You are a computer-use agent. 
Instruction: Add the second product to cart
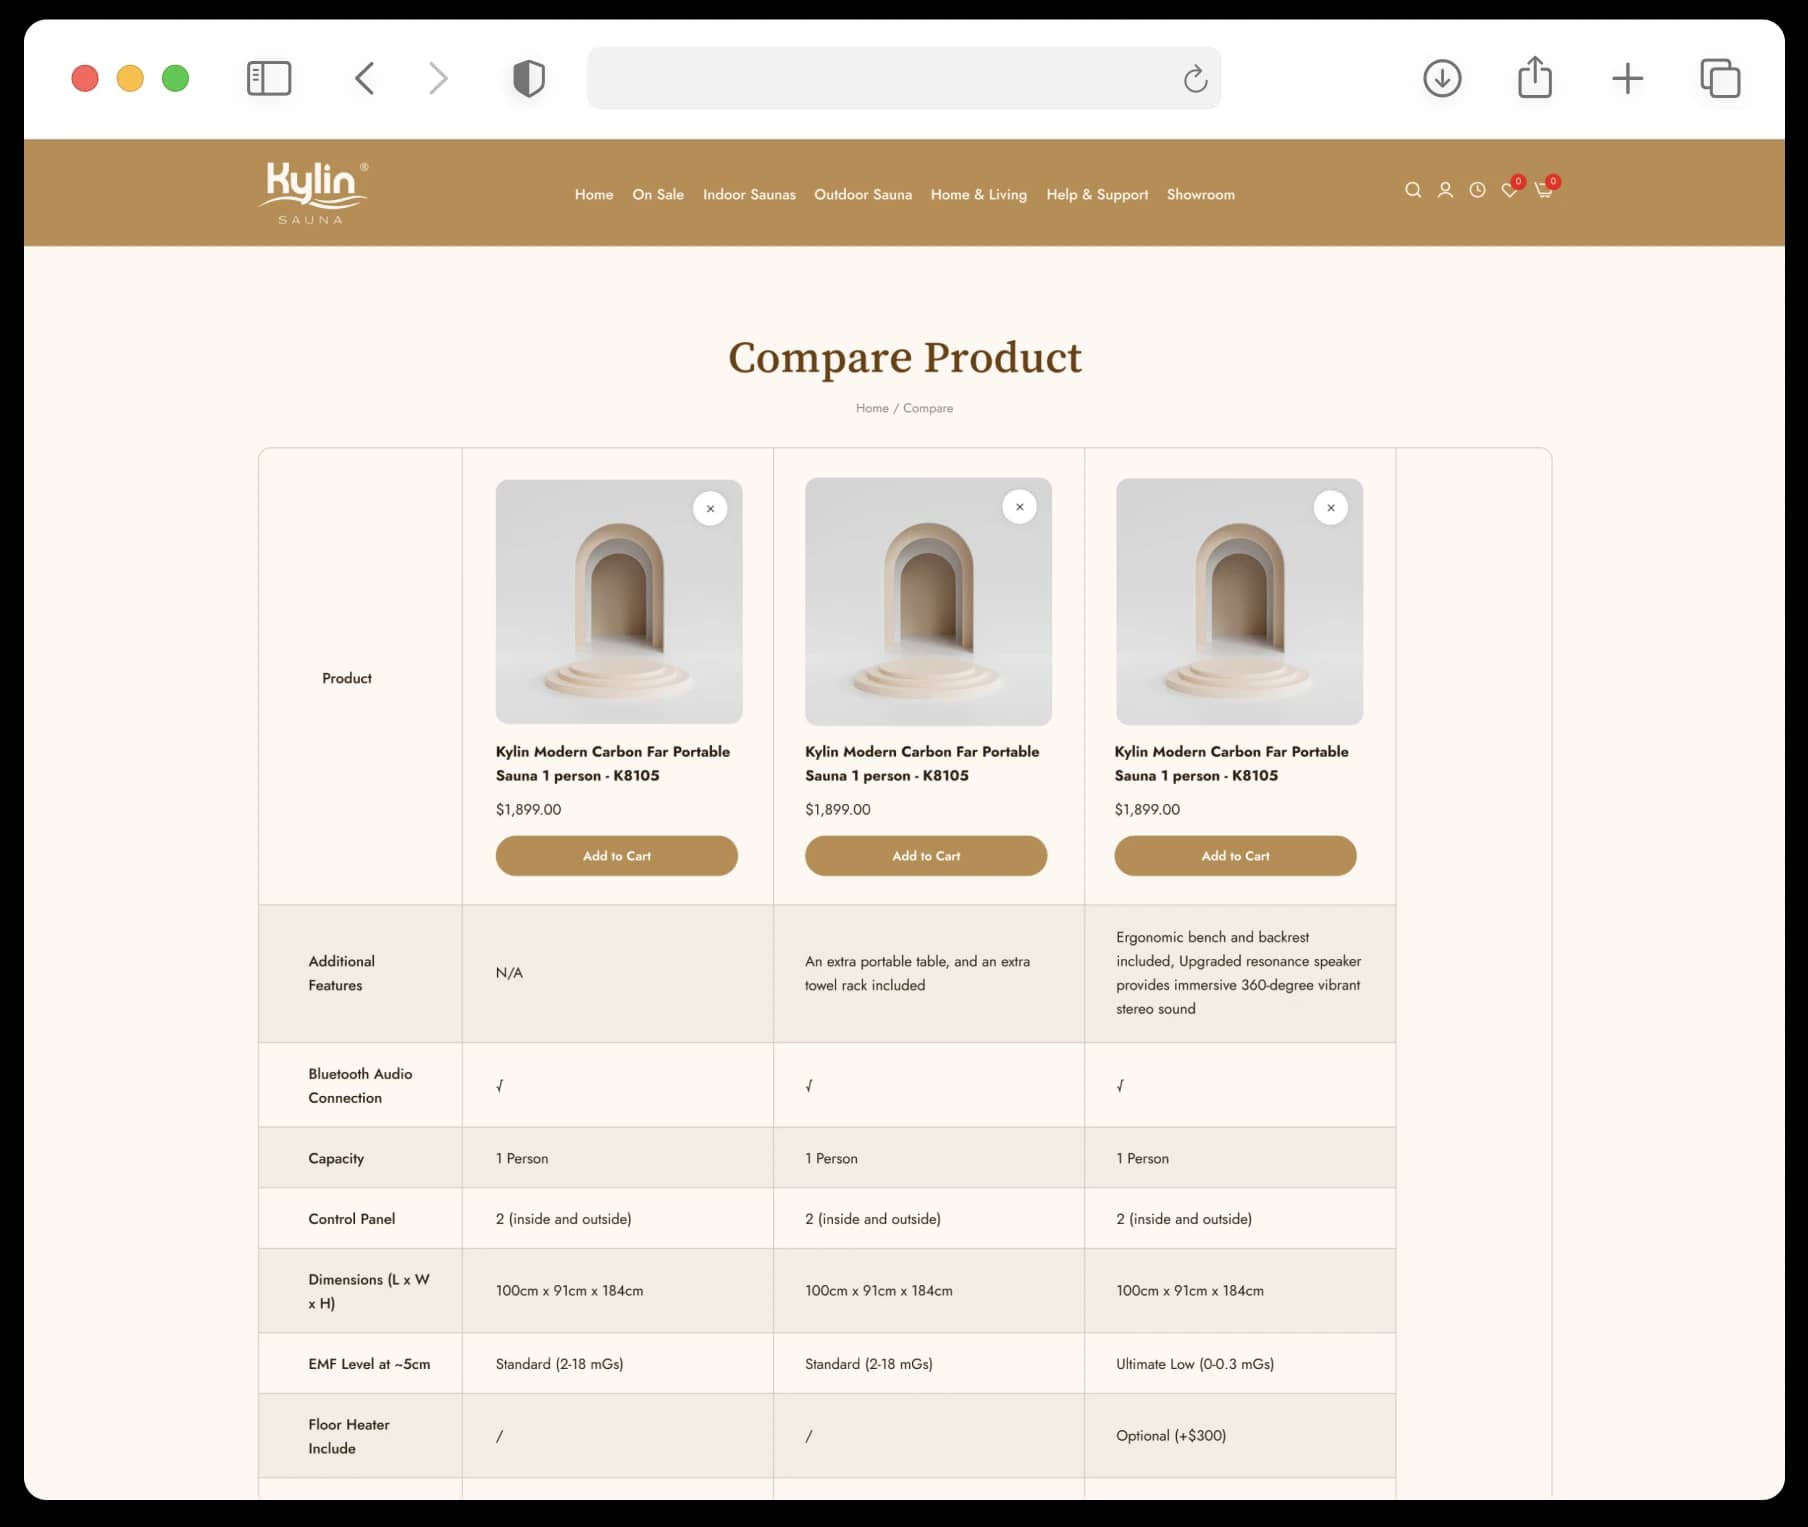926,856
